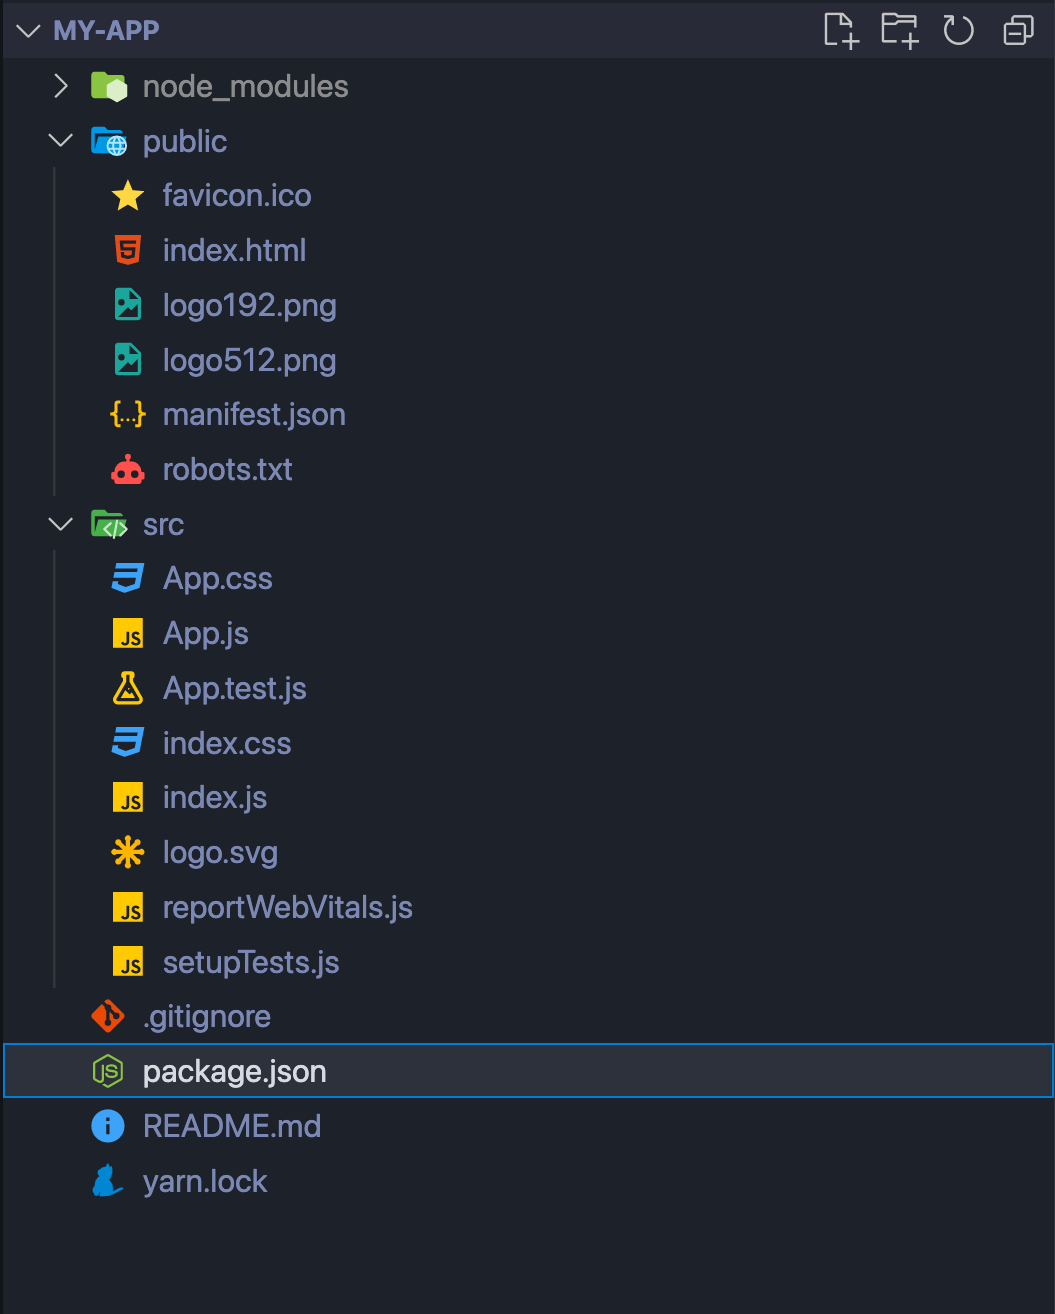Click the New File icon
Screen dimensions: 1055x1314
click(840, 31)
